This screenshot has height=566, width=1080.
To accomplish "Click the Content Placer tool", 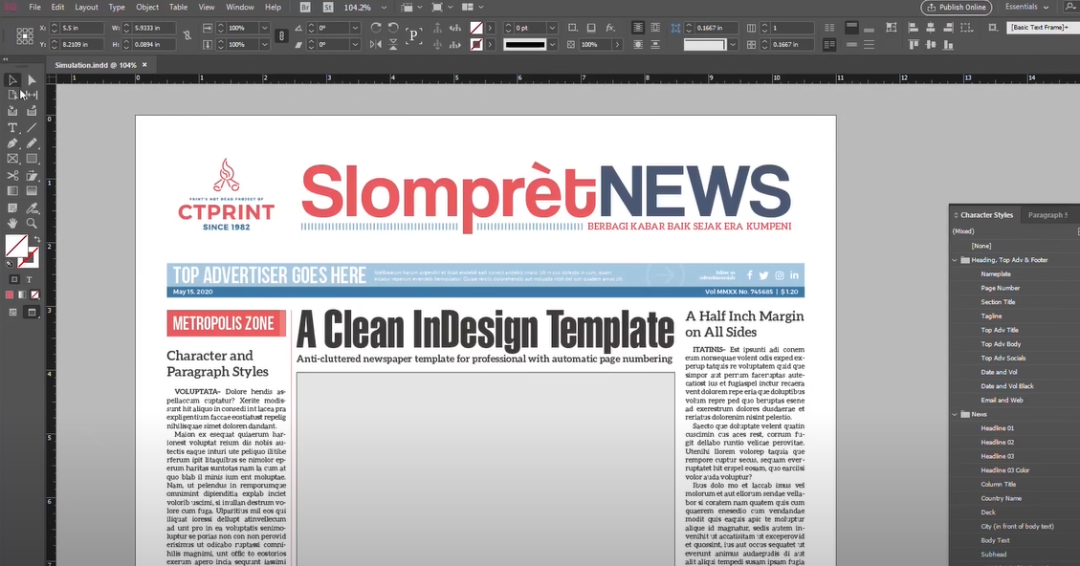I will coord(32,111).
